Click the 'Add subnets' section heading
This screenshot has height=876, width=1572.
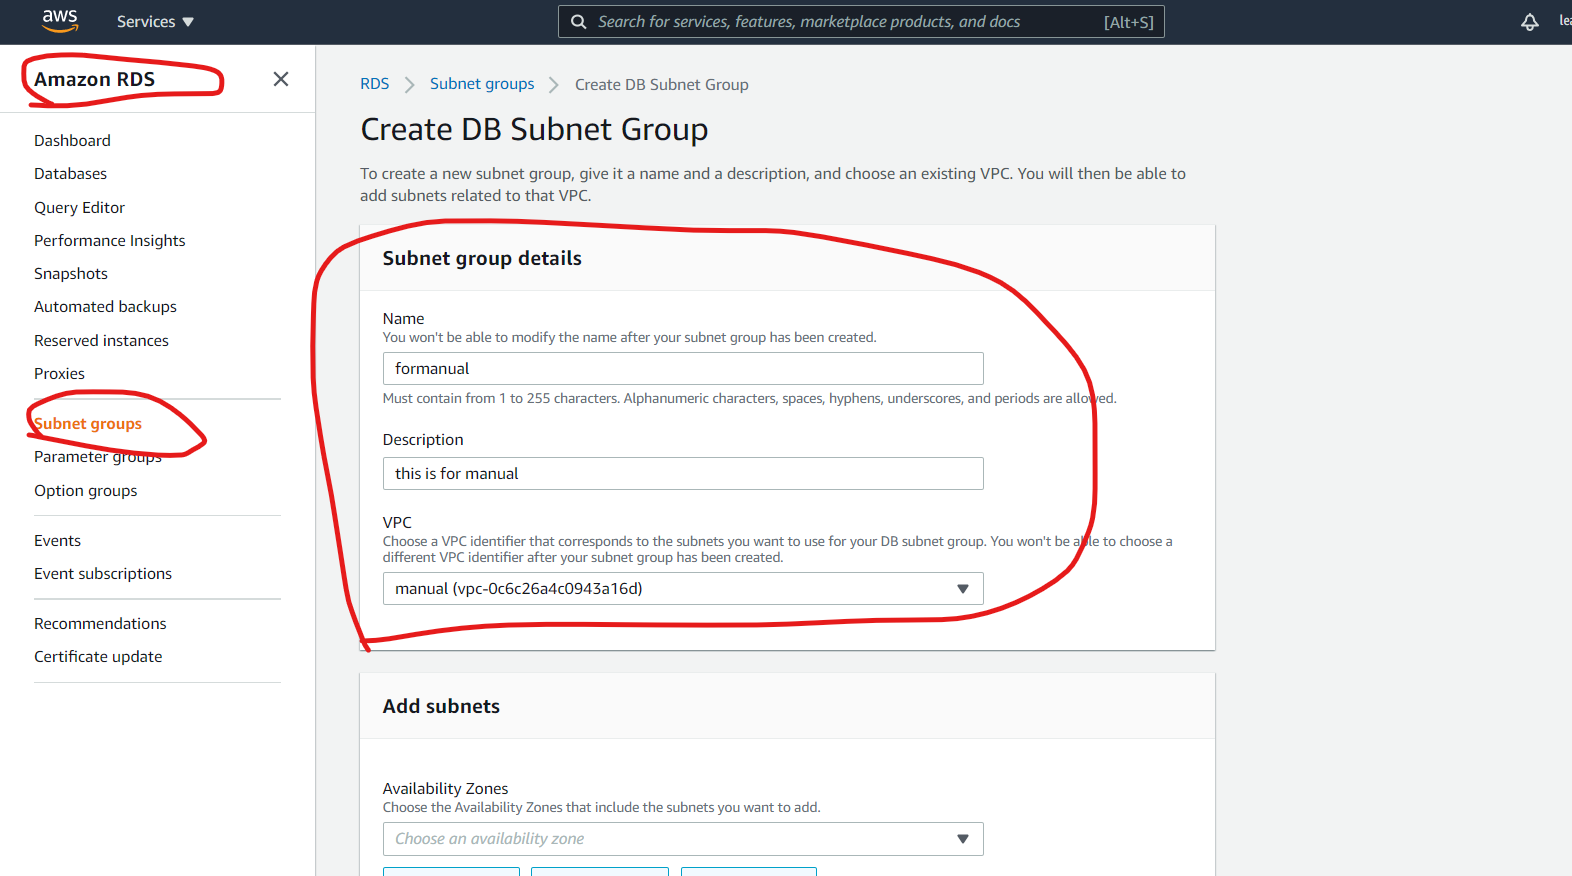pos(441,706)
